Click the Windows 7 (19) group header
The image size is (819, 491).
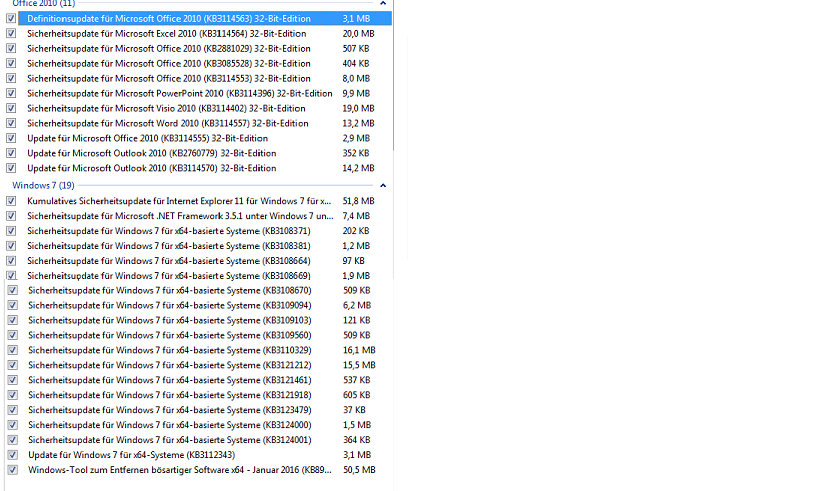[43, 185]
